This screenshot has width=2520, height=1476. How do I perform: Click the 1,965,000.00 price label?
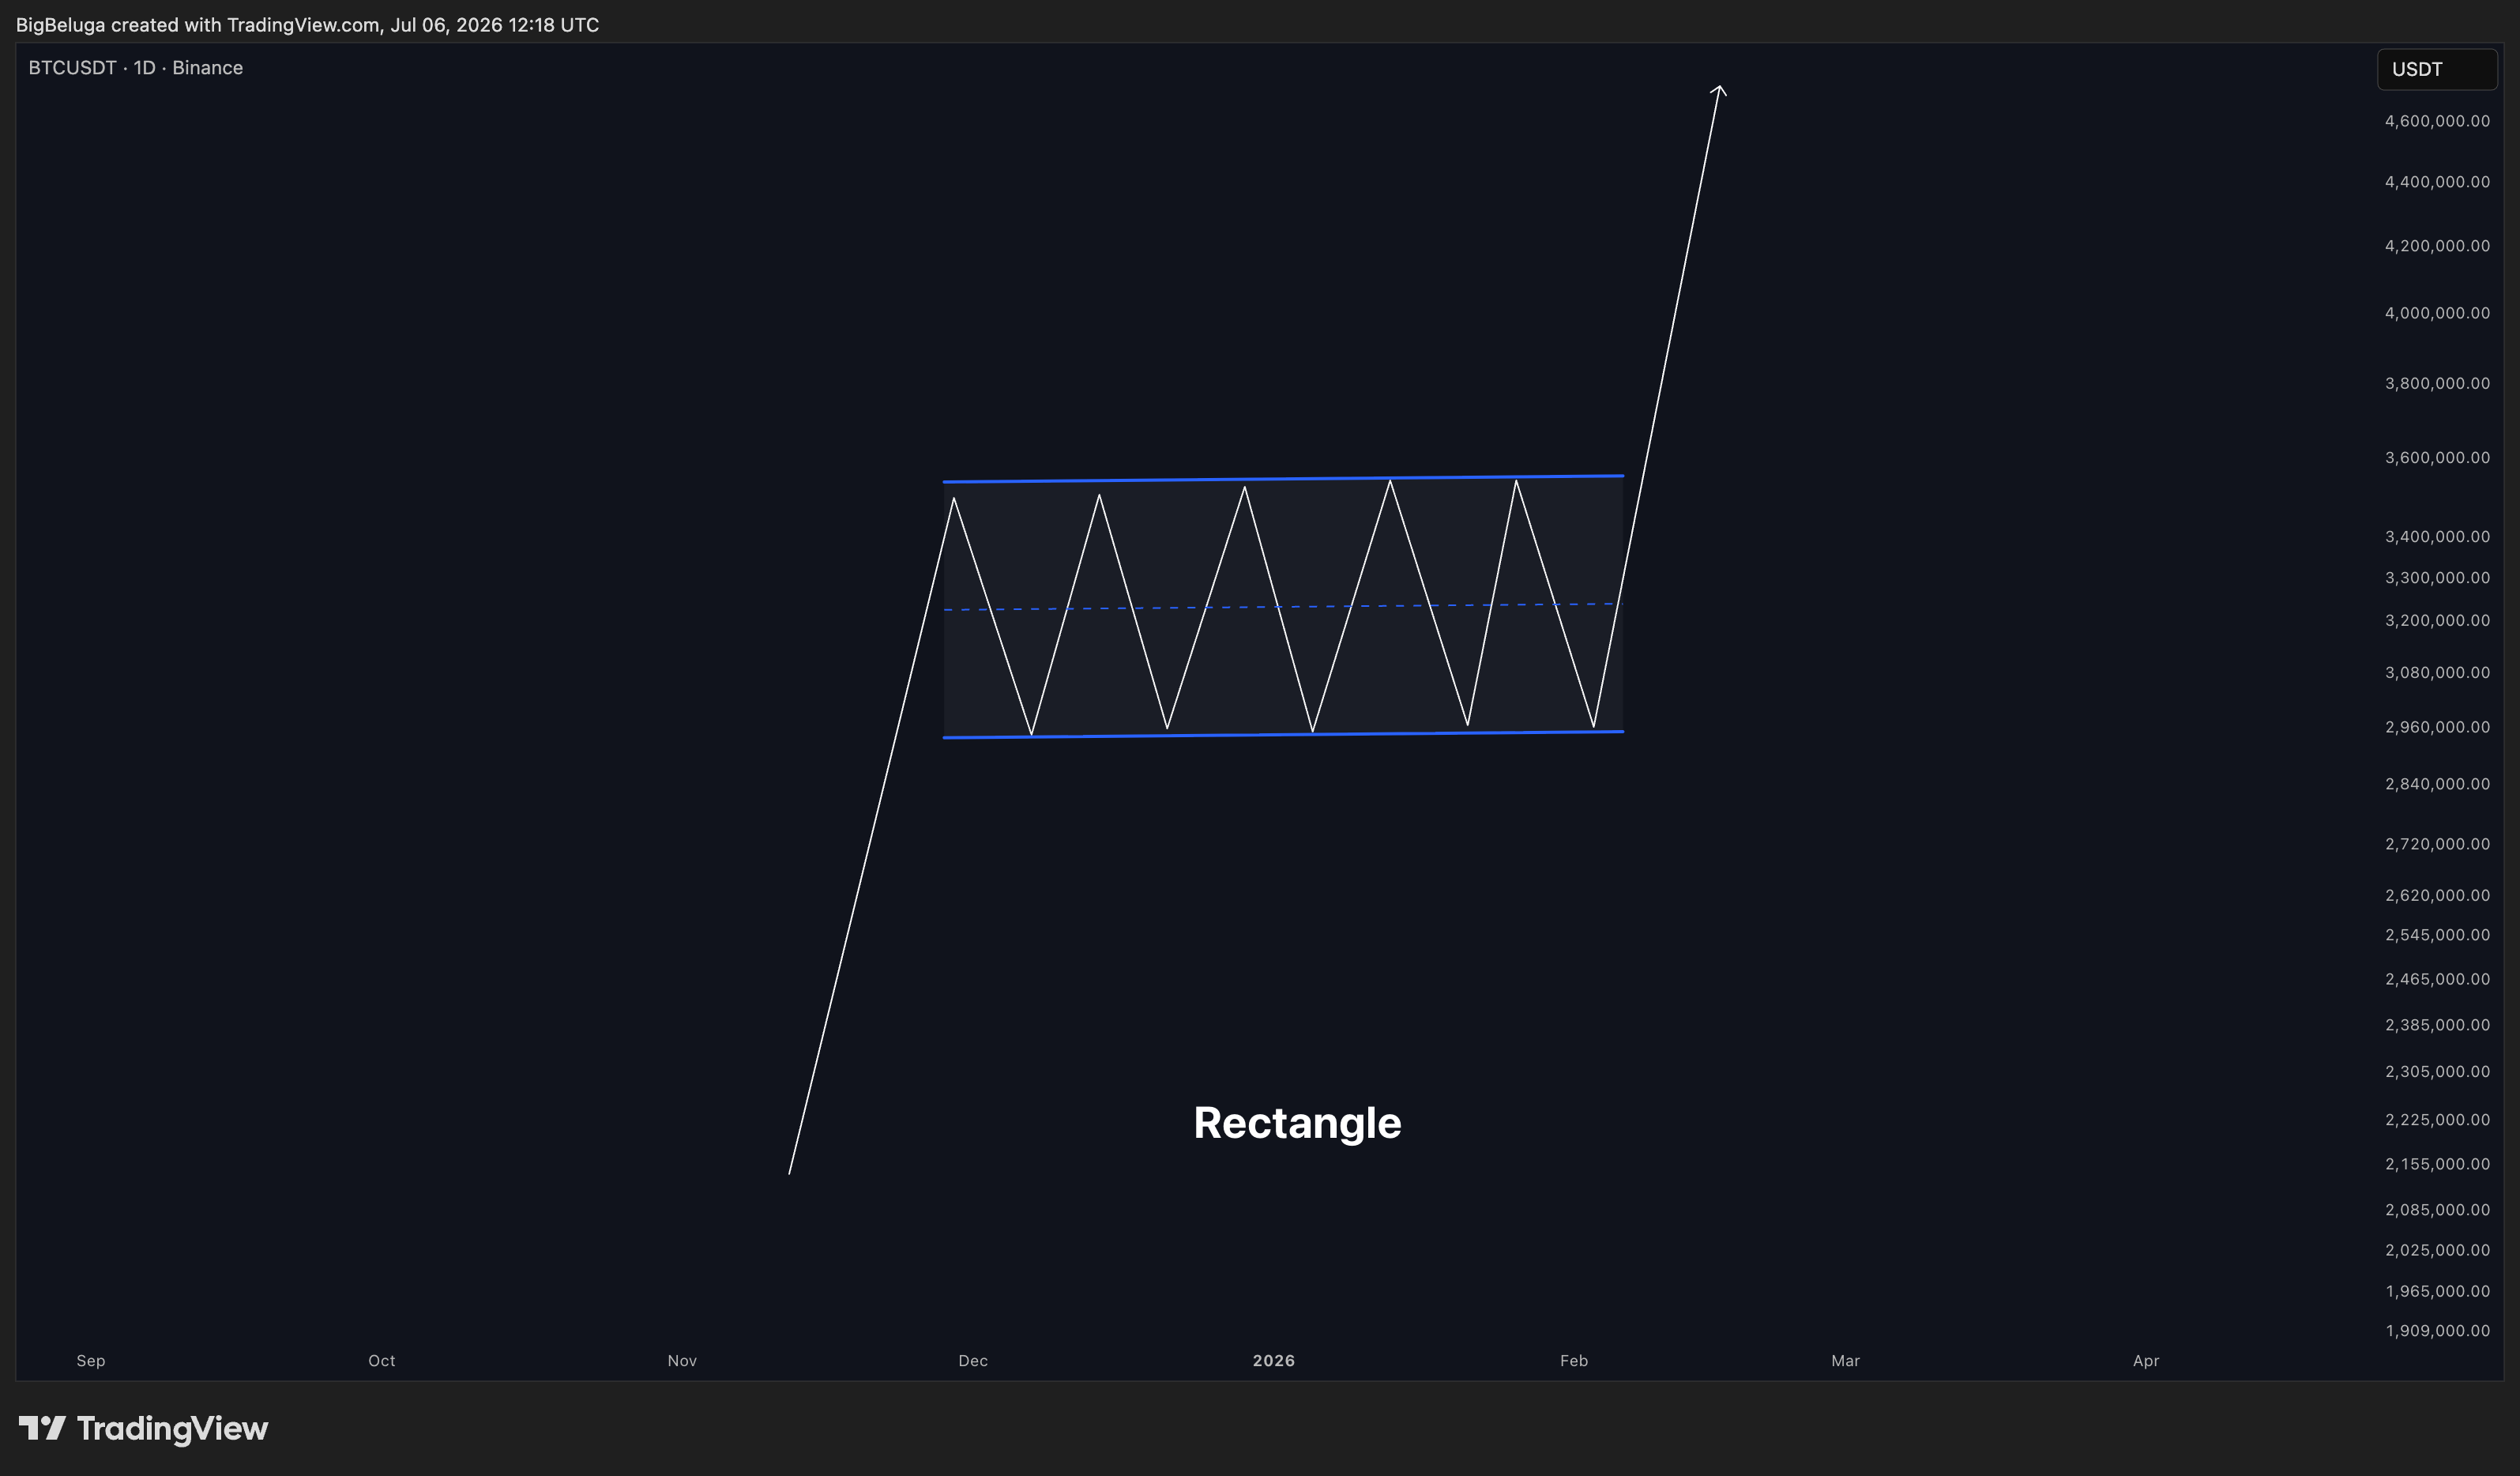click(x=2437, y=1291)
